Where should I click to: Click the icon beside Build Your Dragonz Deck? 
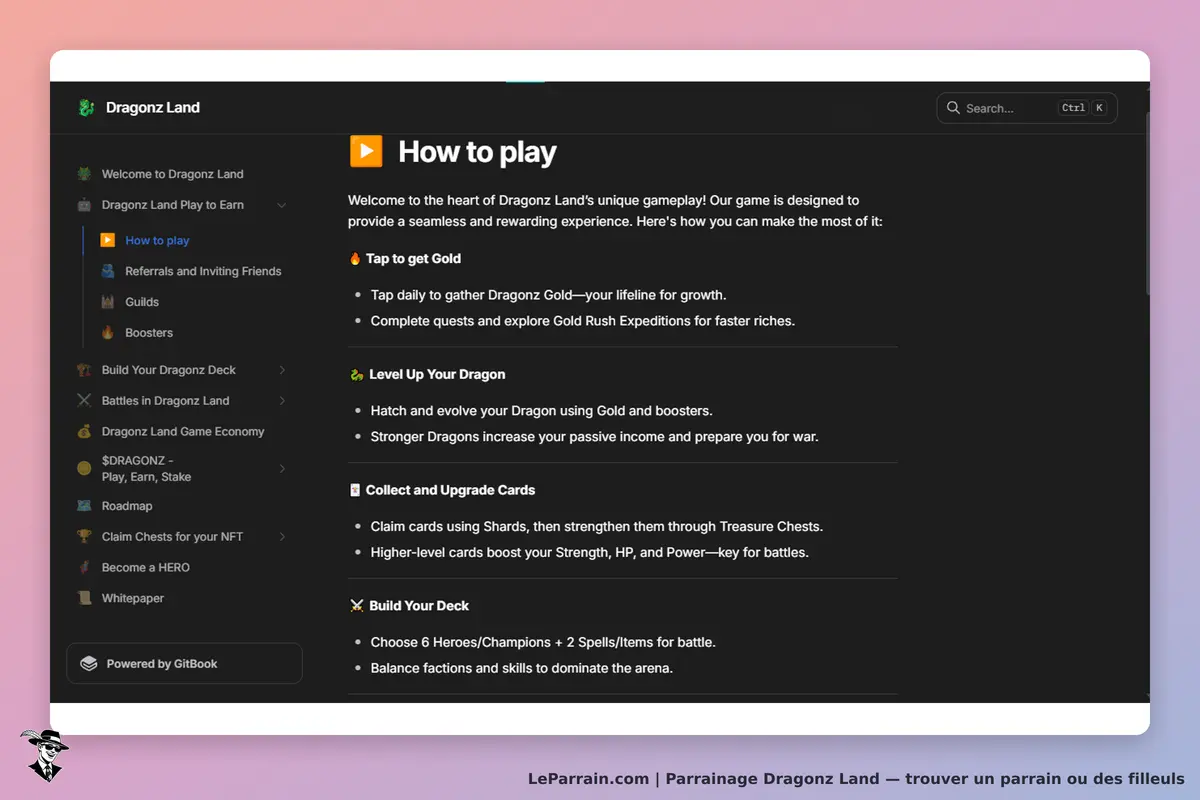[x=84, y=370]
